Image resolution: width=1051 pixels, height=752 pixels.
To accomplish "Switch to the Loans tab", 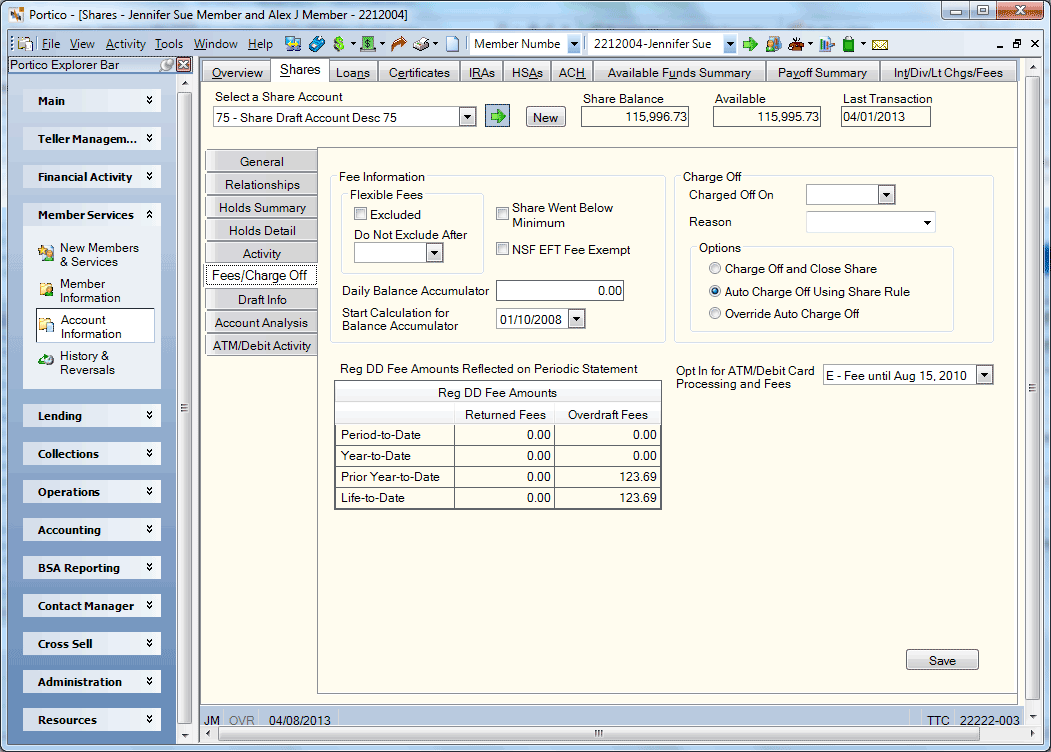I will click(x=353, y=72).
